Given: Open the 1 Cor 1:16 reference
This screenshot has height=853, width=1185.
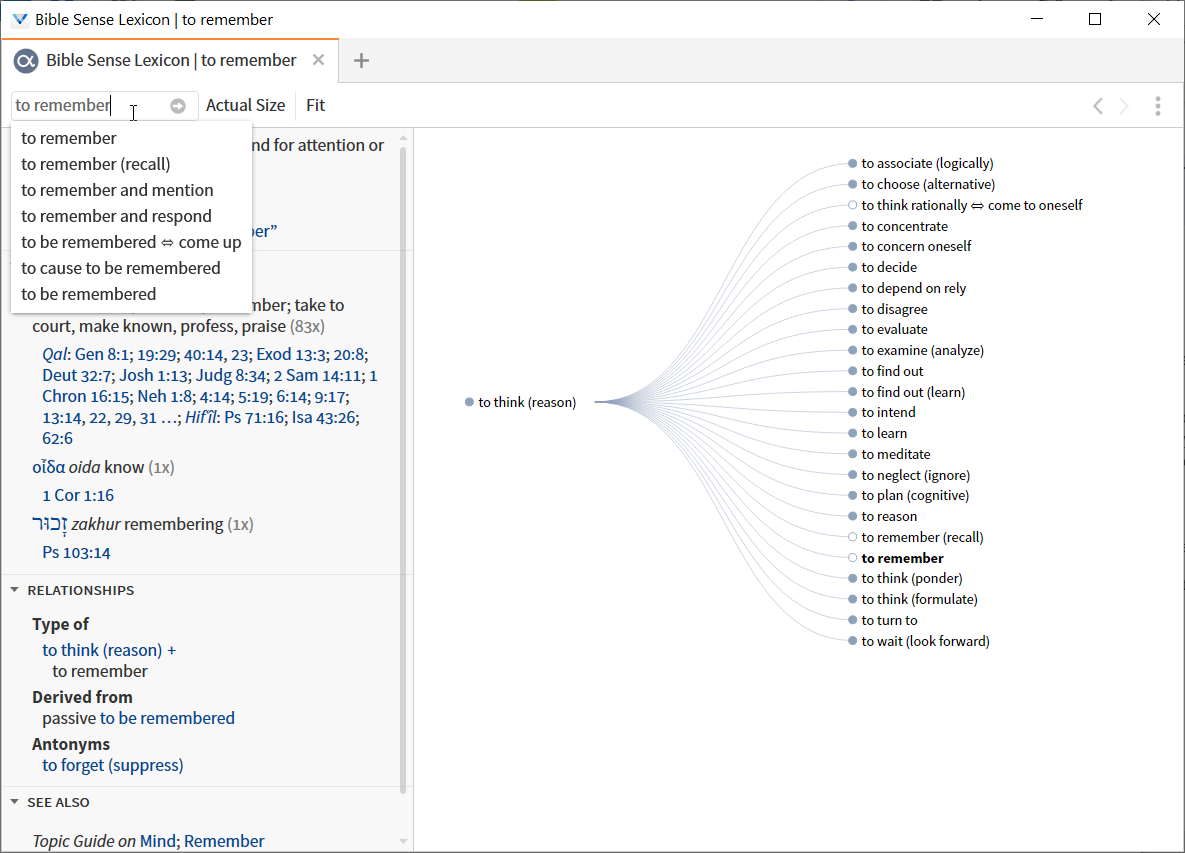Looking at the screenshot, I should [x=78, y=496].
